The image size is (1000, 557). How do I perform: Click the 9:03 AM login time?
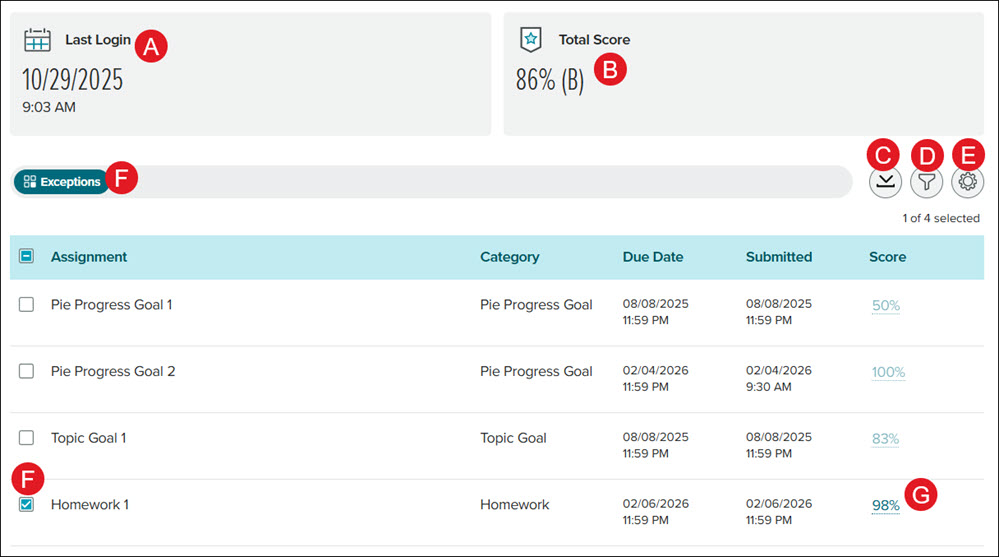click(48, 107)
